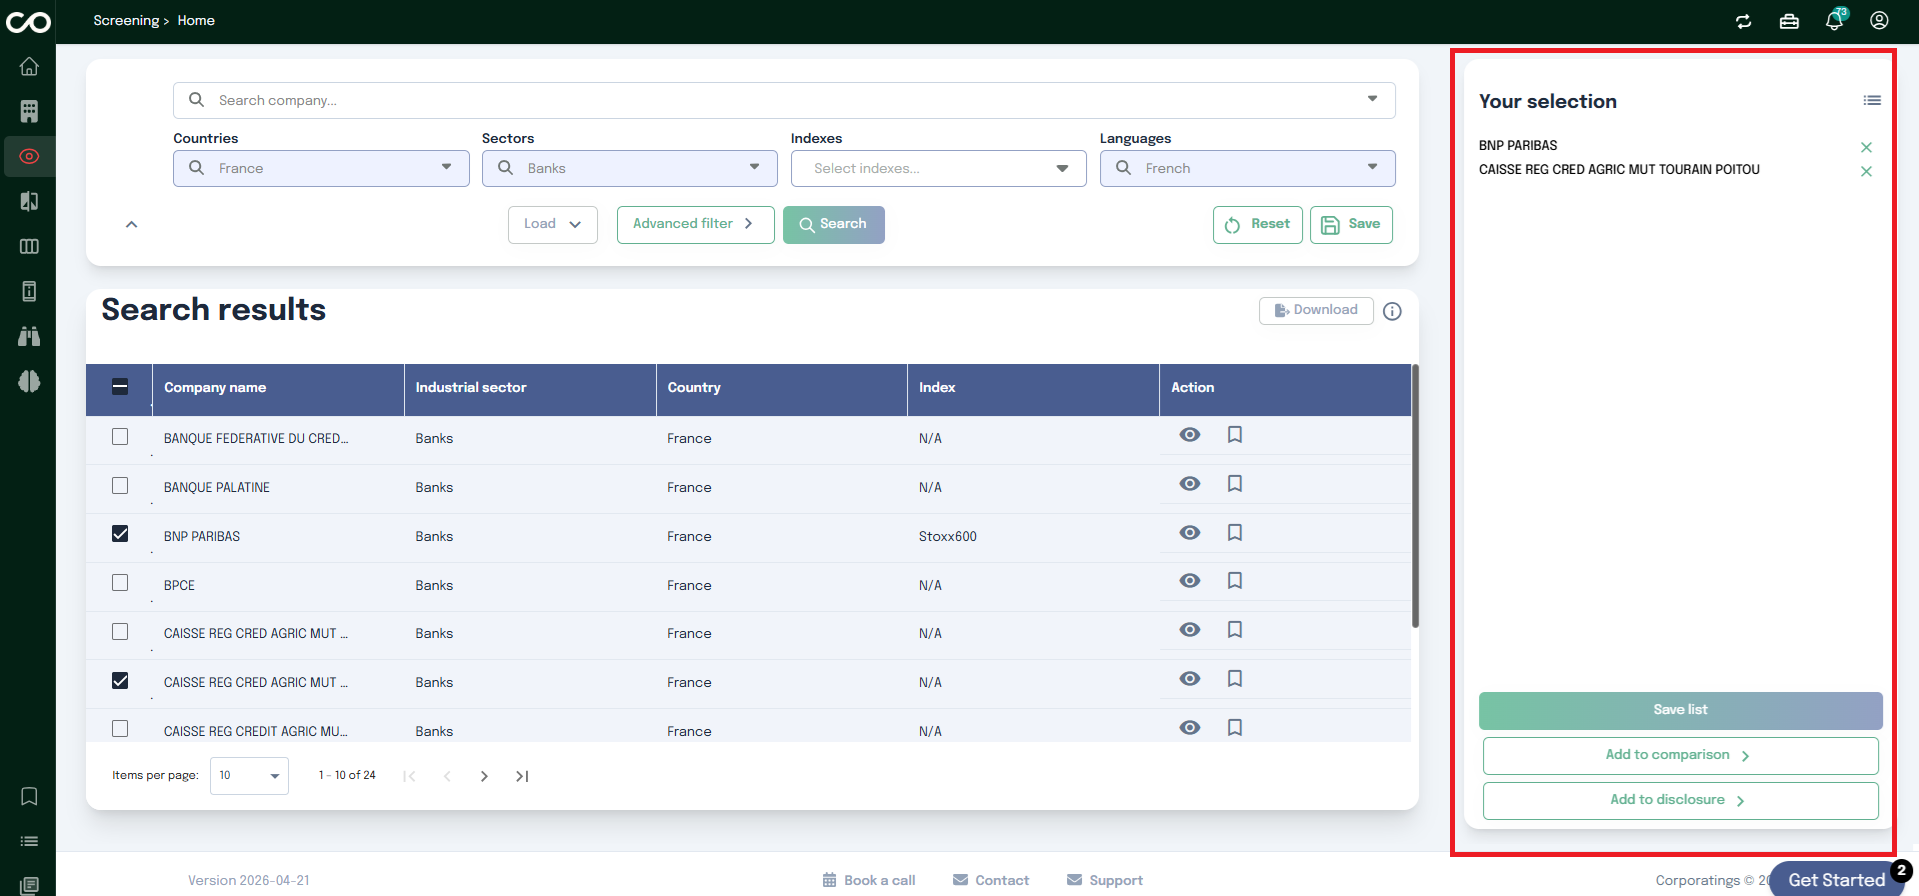1919x896 pixels.
Task: Open the user account icon
Action: (x=1879, y=21)
